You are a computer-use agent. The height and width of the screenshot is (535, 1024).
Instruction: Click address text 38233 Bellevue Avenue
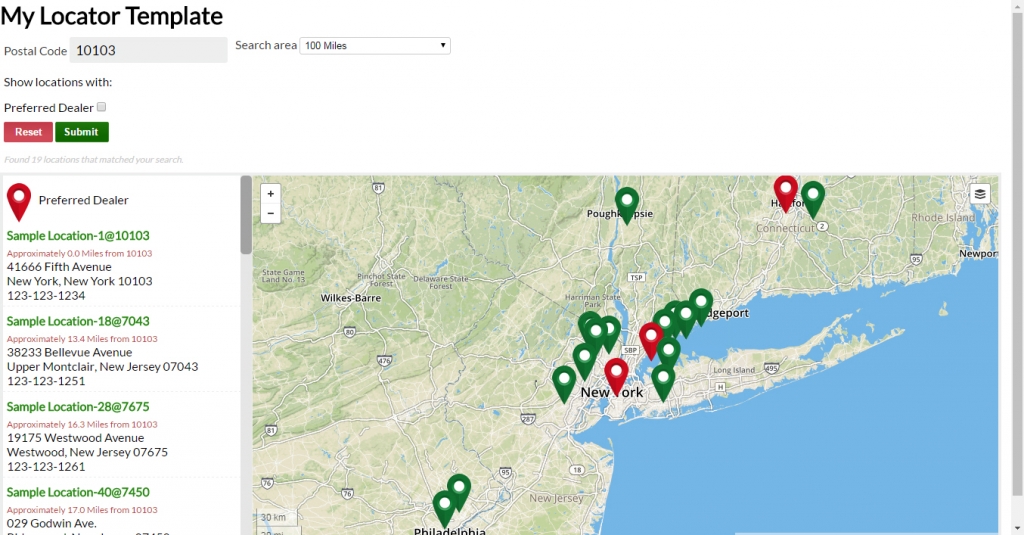click(69, 353)
